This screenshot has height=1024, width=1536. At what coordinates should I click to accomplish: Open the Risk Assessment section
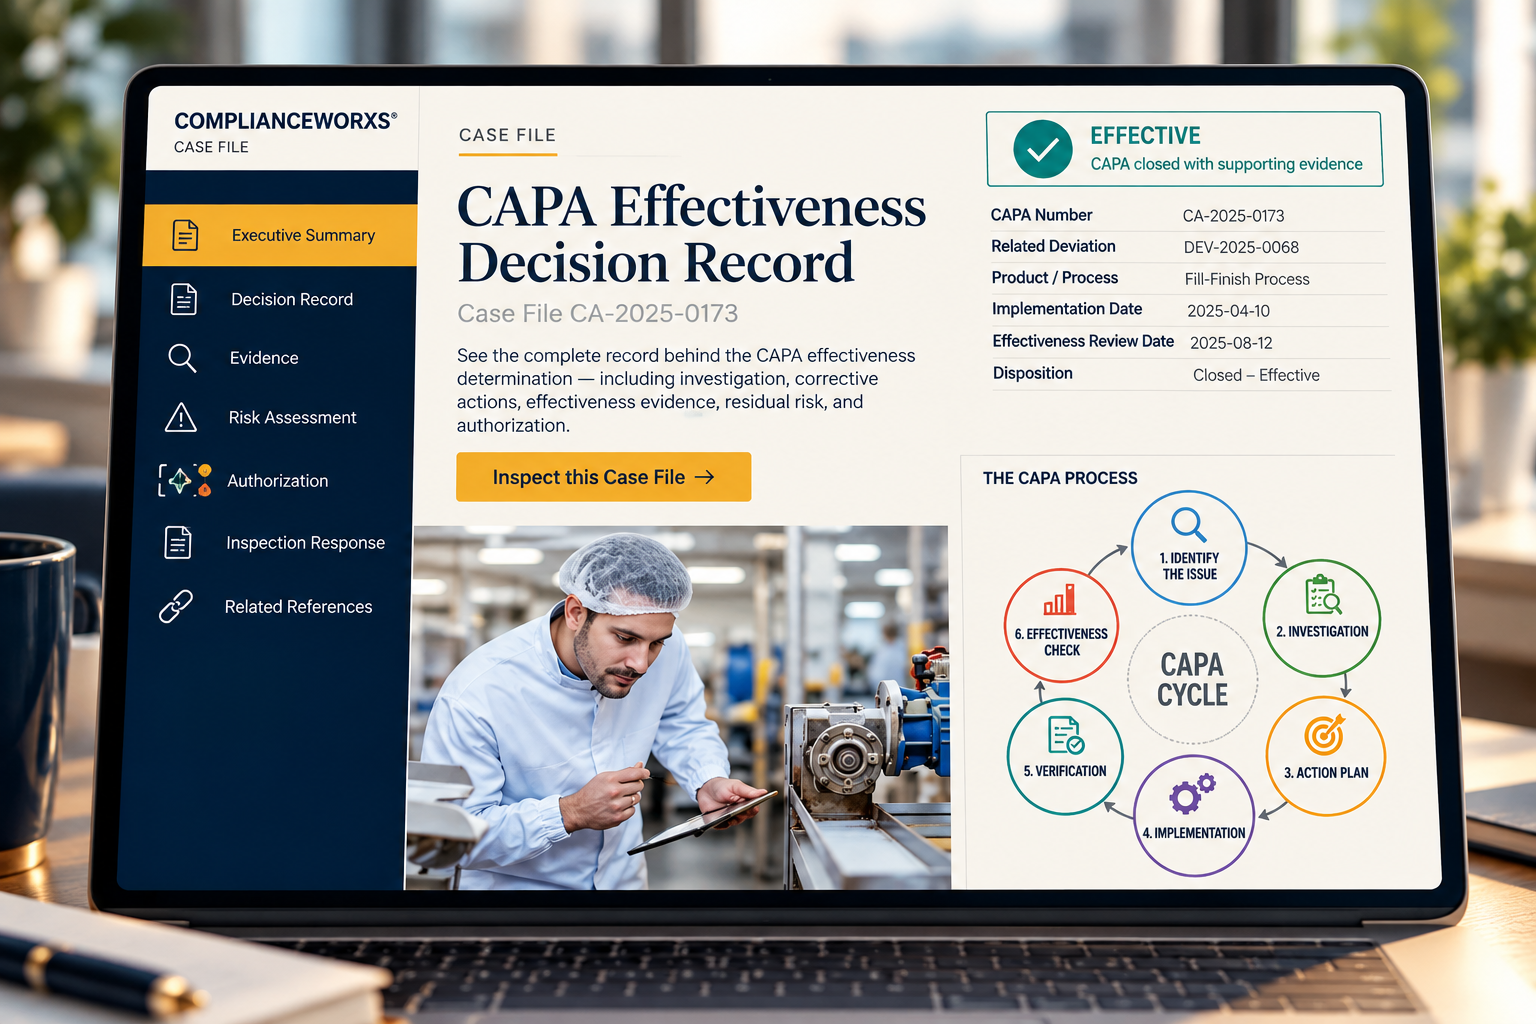click(x=277, y=417)
